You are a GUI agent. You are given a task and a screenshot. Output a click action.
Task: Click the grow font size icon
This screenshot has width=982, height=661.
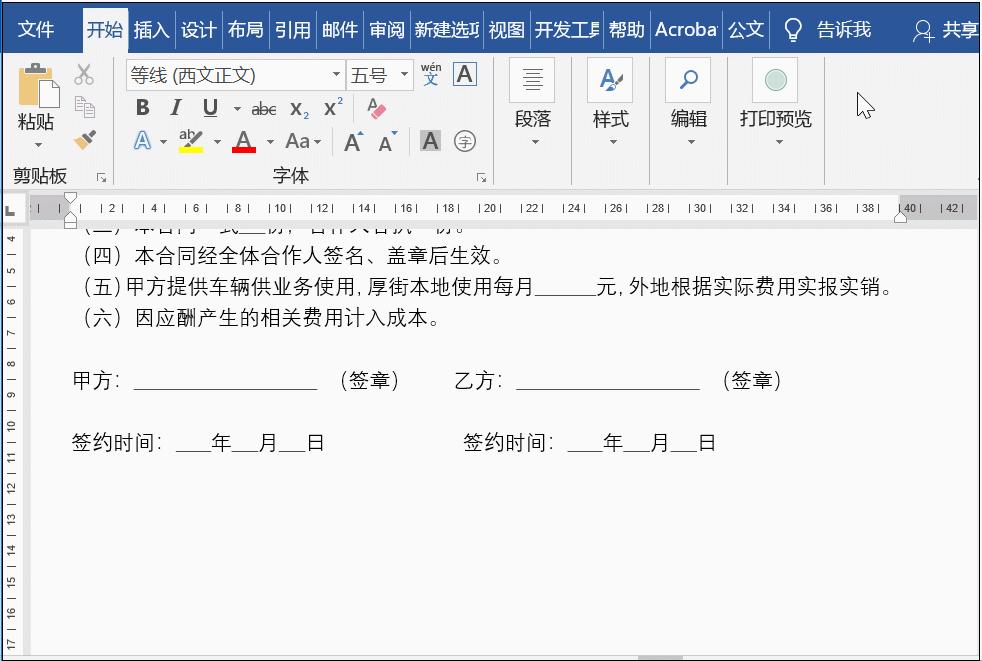click(x=354, y=141)
